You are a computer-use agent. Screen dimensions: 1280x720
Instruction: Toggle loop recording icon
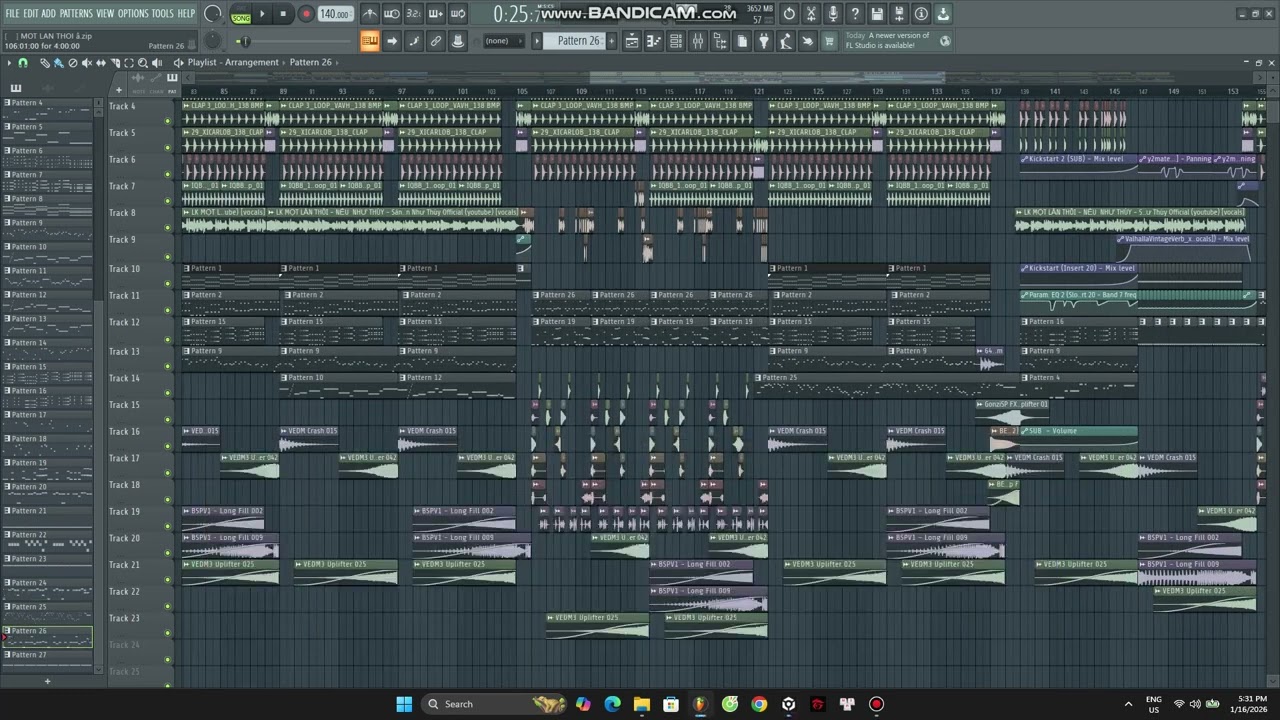[x=457, y=14]
